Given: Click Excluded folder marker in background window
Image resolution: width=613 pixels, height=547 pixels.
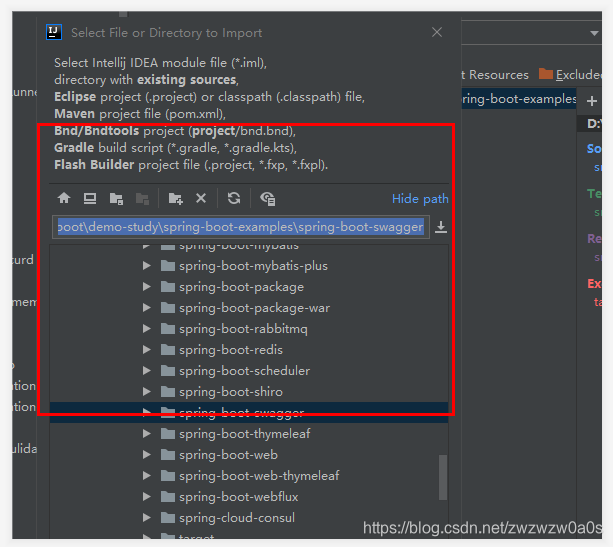Looking at the screenshot, I should (x=570, y=74).
